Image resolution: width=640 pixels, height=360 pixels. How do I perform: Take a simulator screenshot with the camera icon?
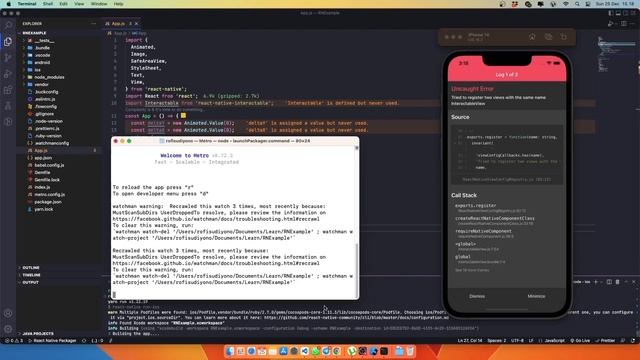point(548,37)
